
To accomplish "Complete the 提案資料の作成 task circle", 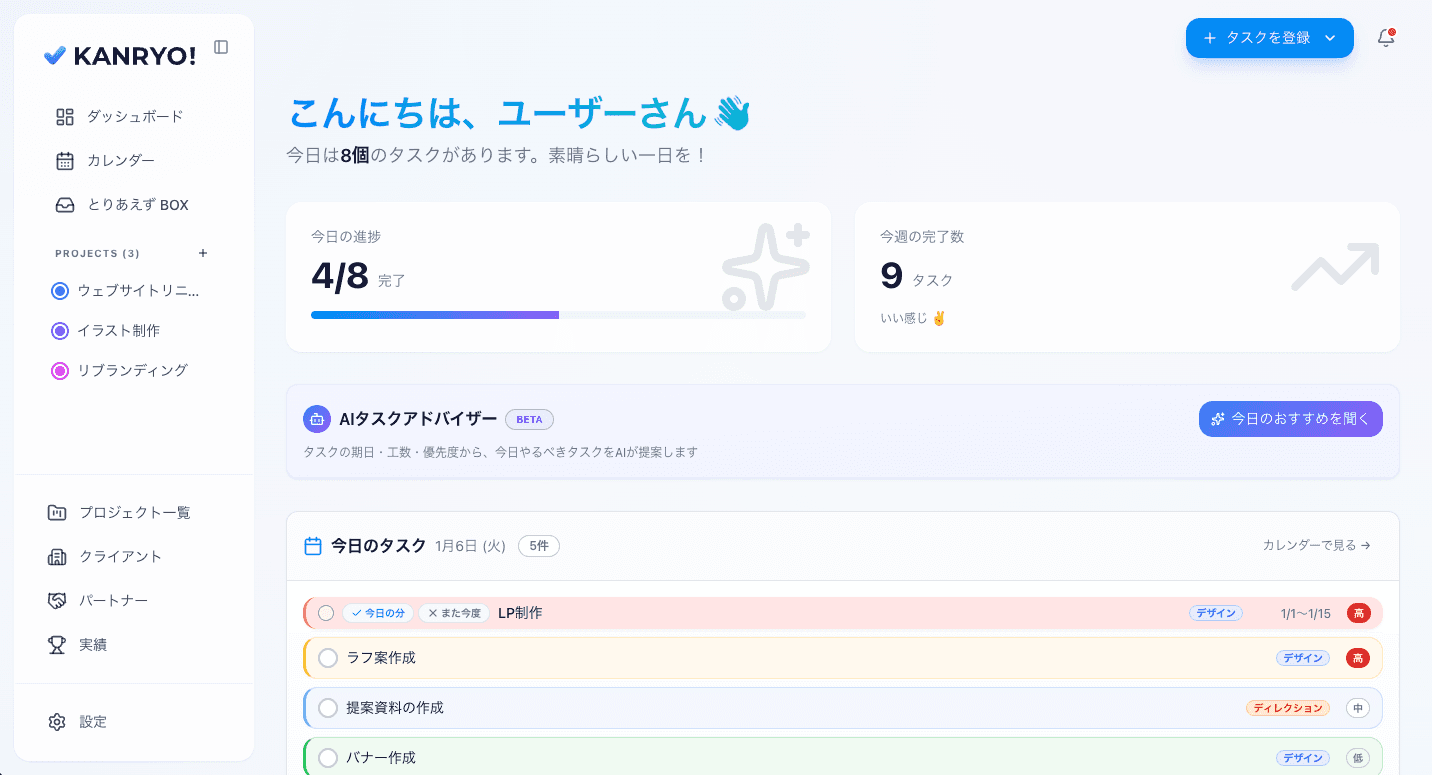I will (327, 707).
